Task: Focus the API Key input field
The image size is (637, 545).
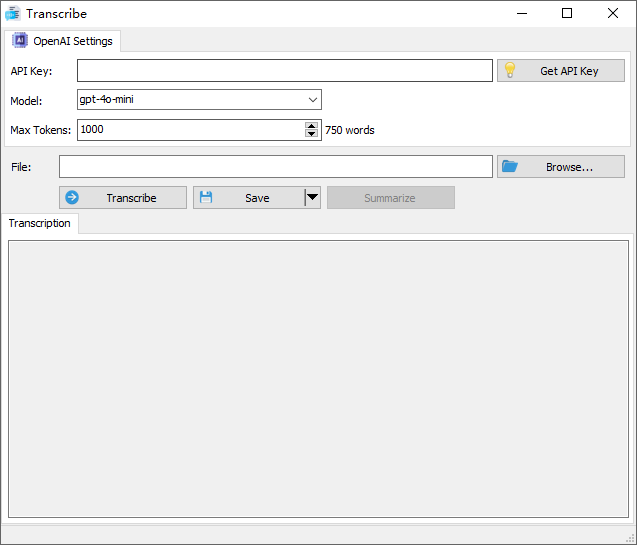Action: (x=285, y=71)
